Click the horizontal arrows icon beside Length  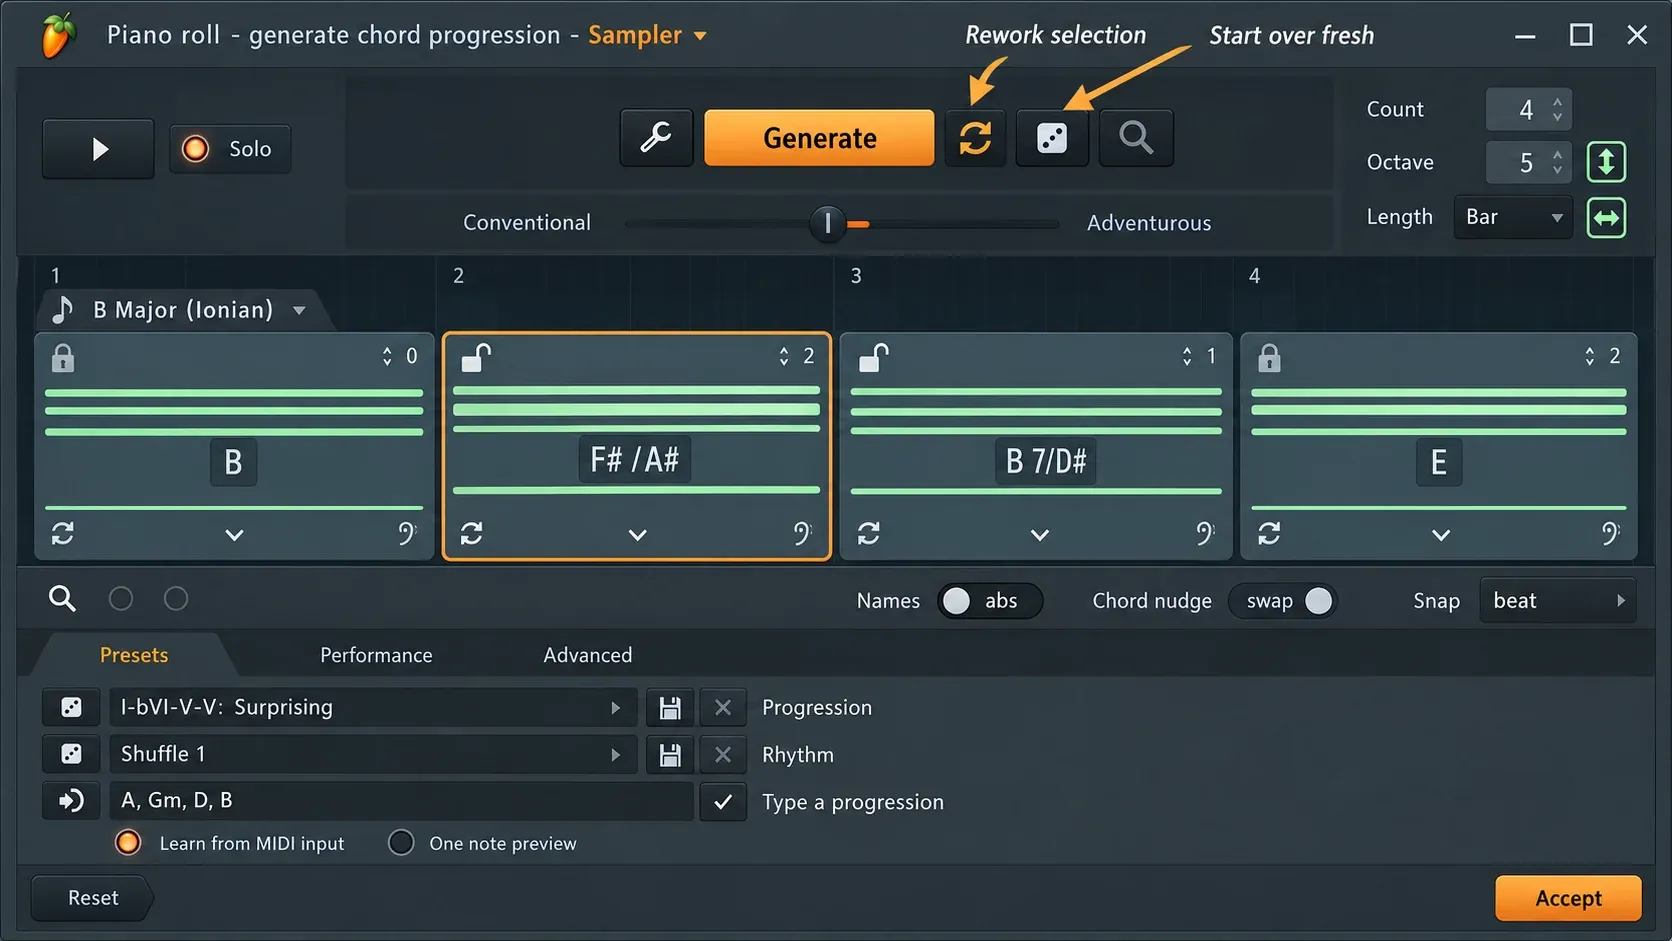[1606, 218]
